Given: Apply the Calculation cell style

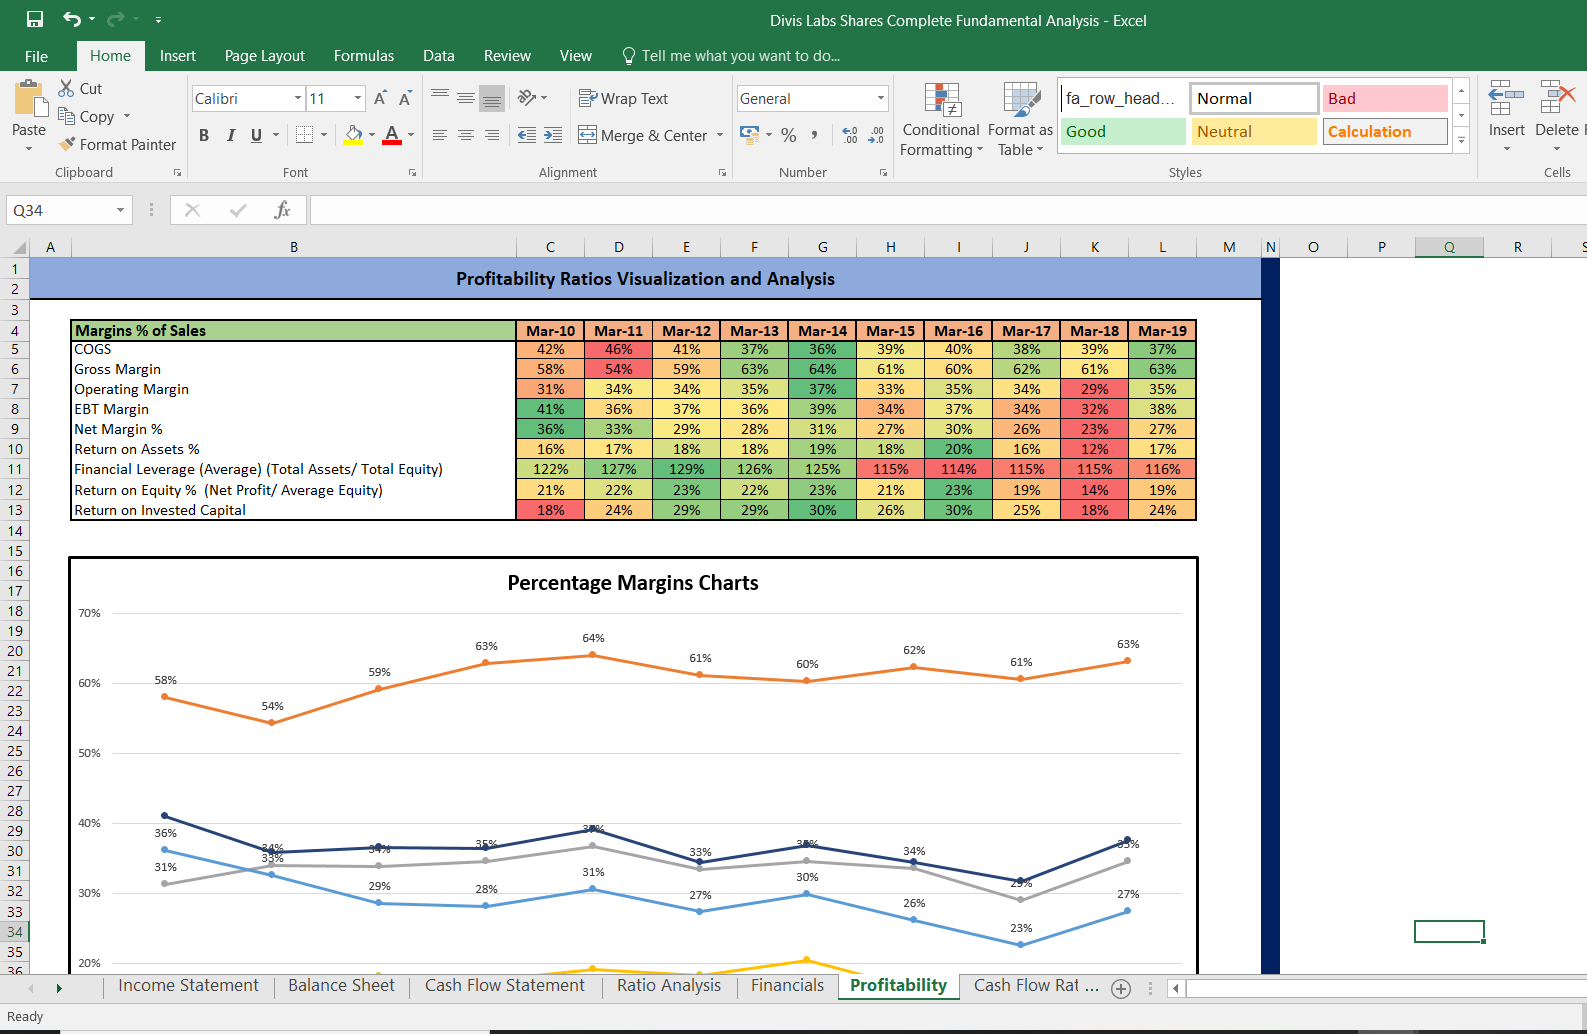Looking at the screenshot, I should tap(1385, 131).
